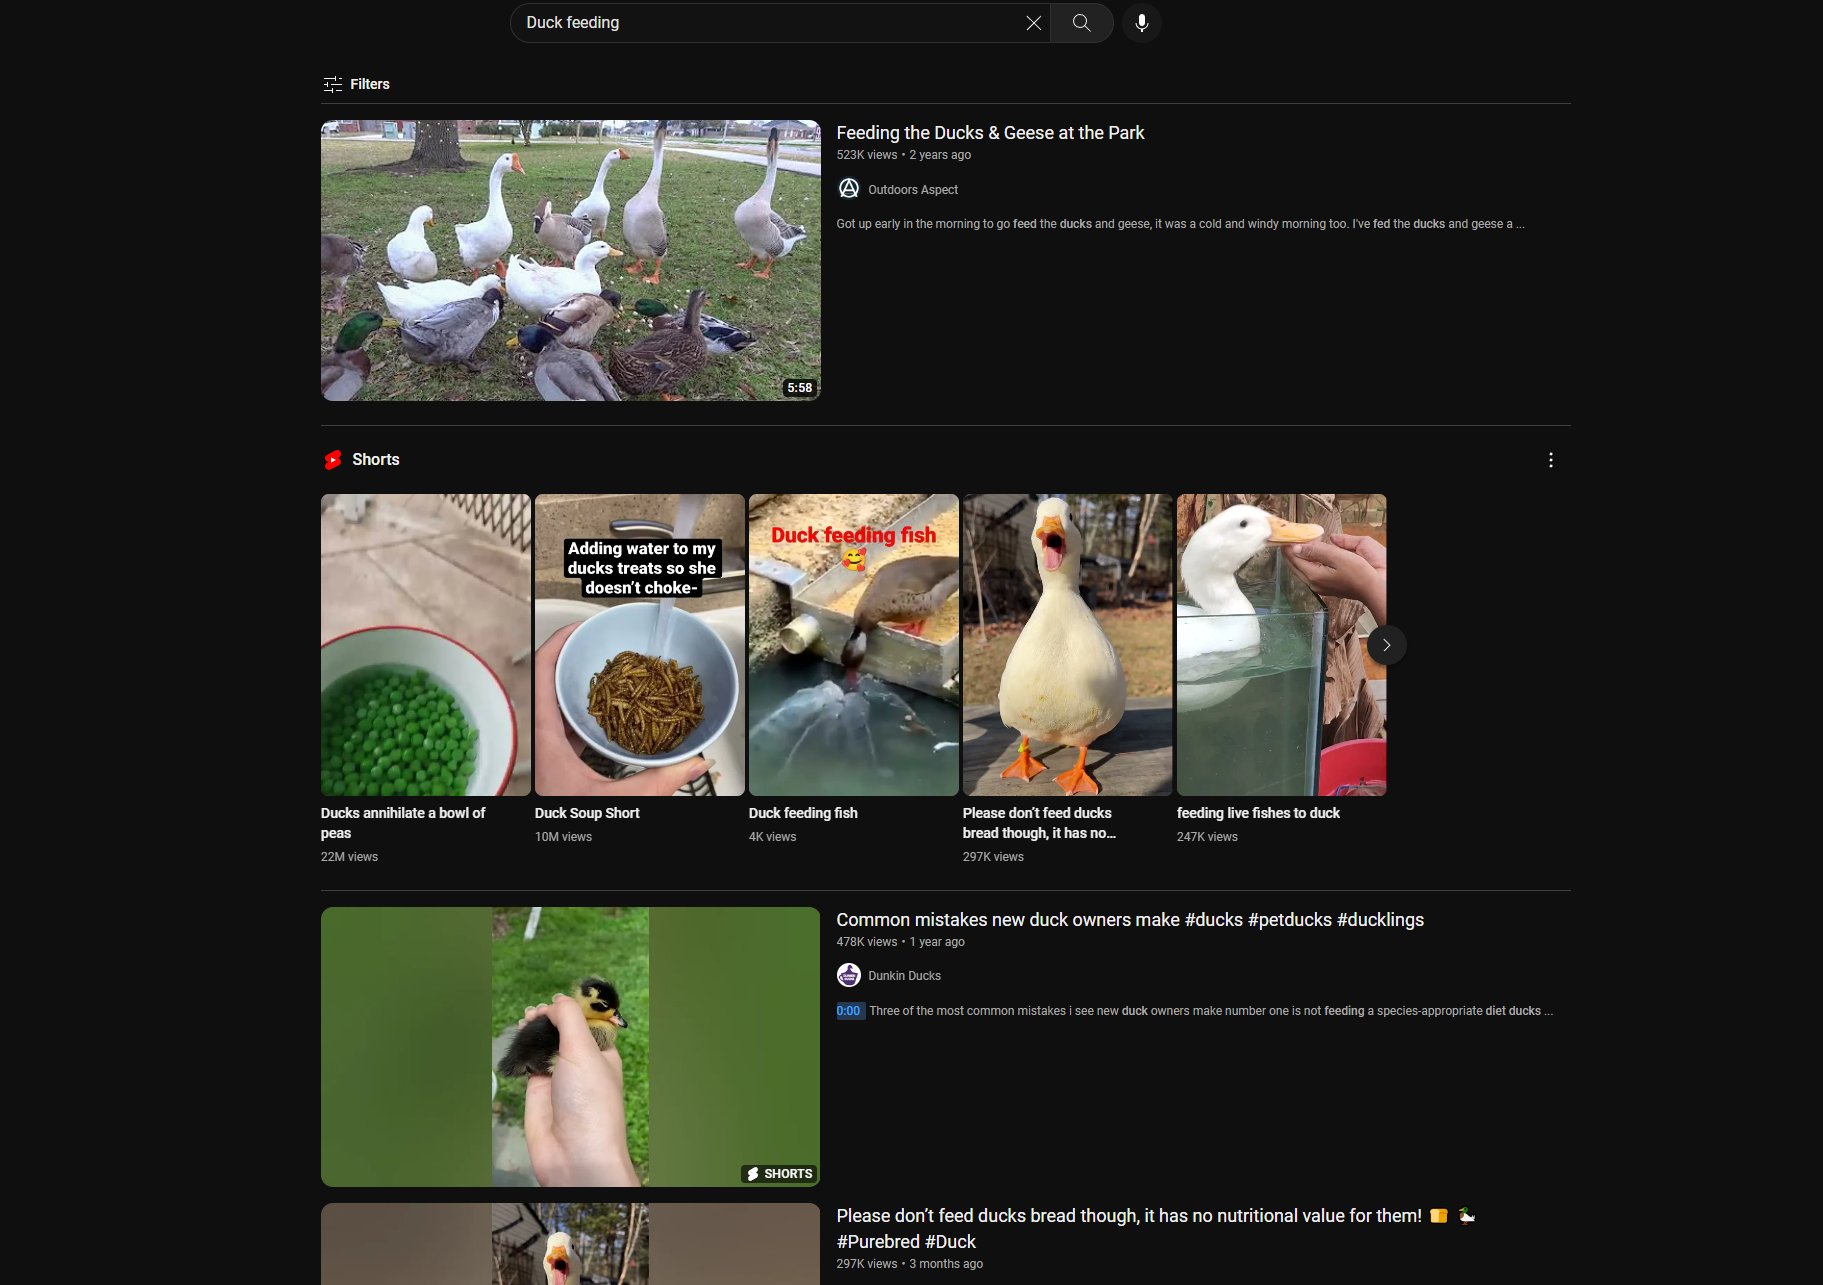Click the Shorts section heading
Image resolution: width=1823 pixels, height=1285 pixels.
click(376, 460)
